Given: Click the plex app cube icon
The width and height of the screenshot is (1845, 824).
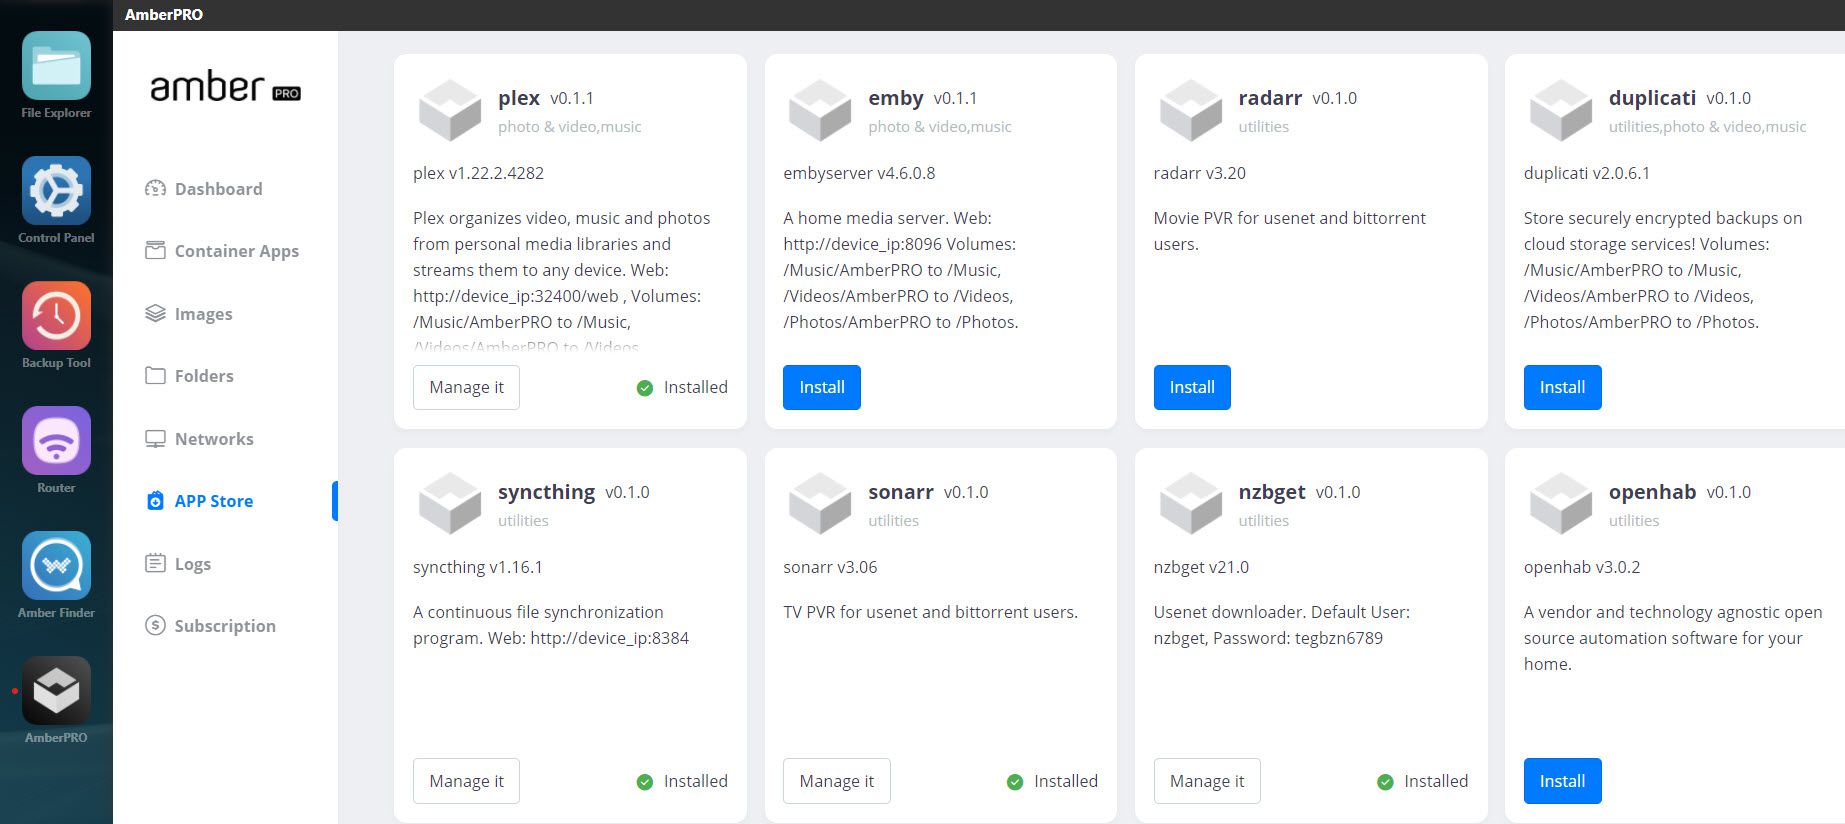Looking at the screenshot, I should 449,110.
